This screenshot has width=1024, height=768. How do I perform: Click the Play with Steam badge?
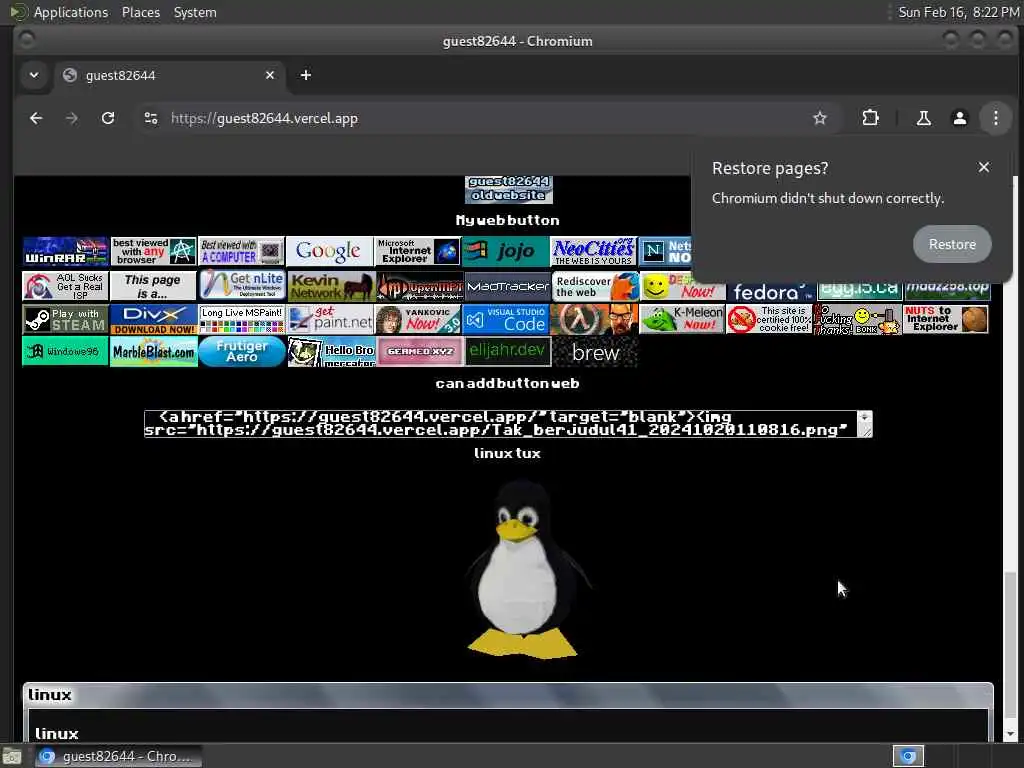click(65, 319)
